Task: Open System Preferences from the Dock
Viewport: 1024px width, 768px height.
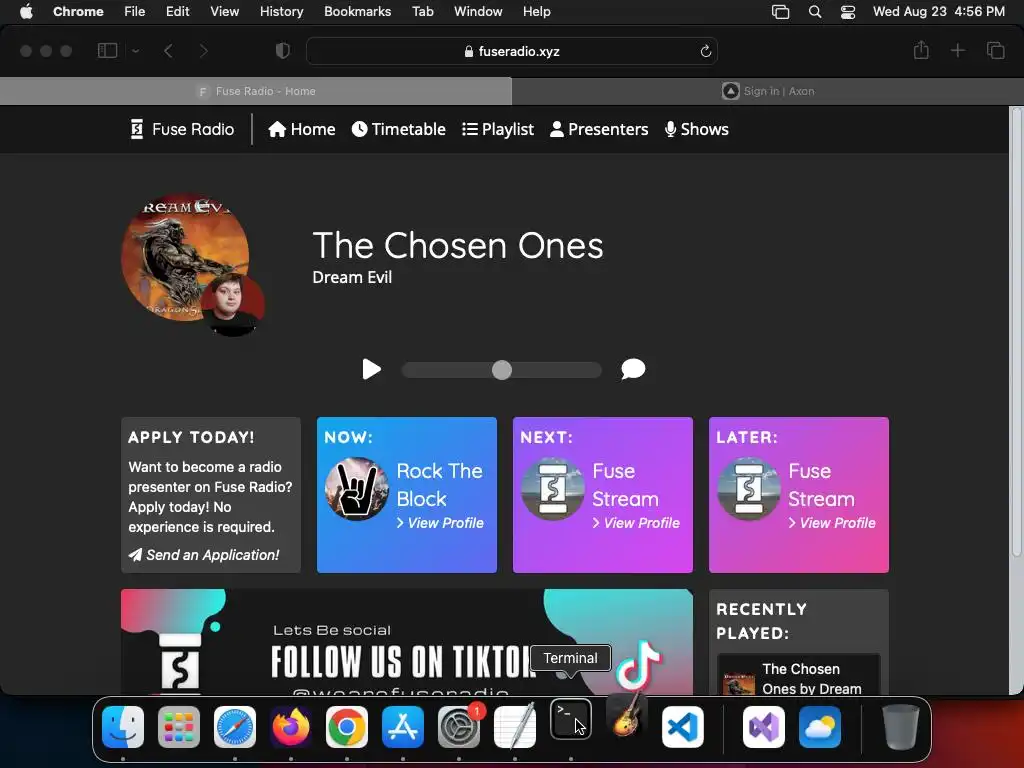Action: coord(459,727)
